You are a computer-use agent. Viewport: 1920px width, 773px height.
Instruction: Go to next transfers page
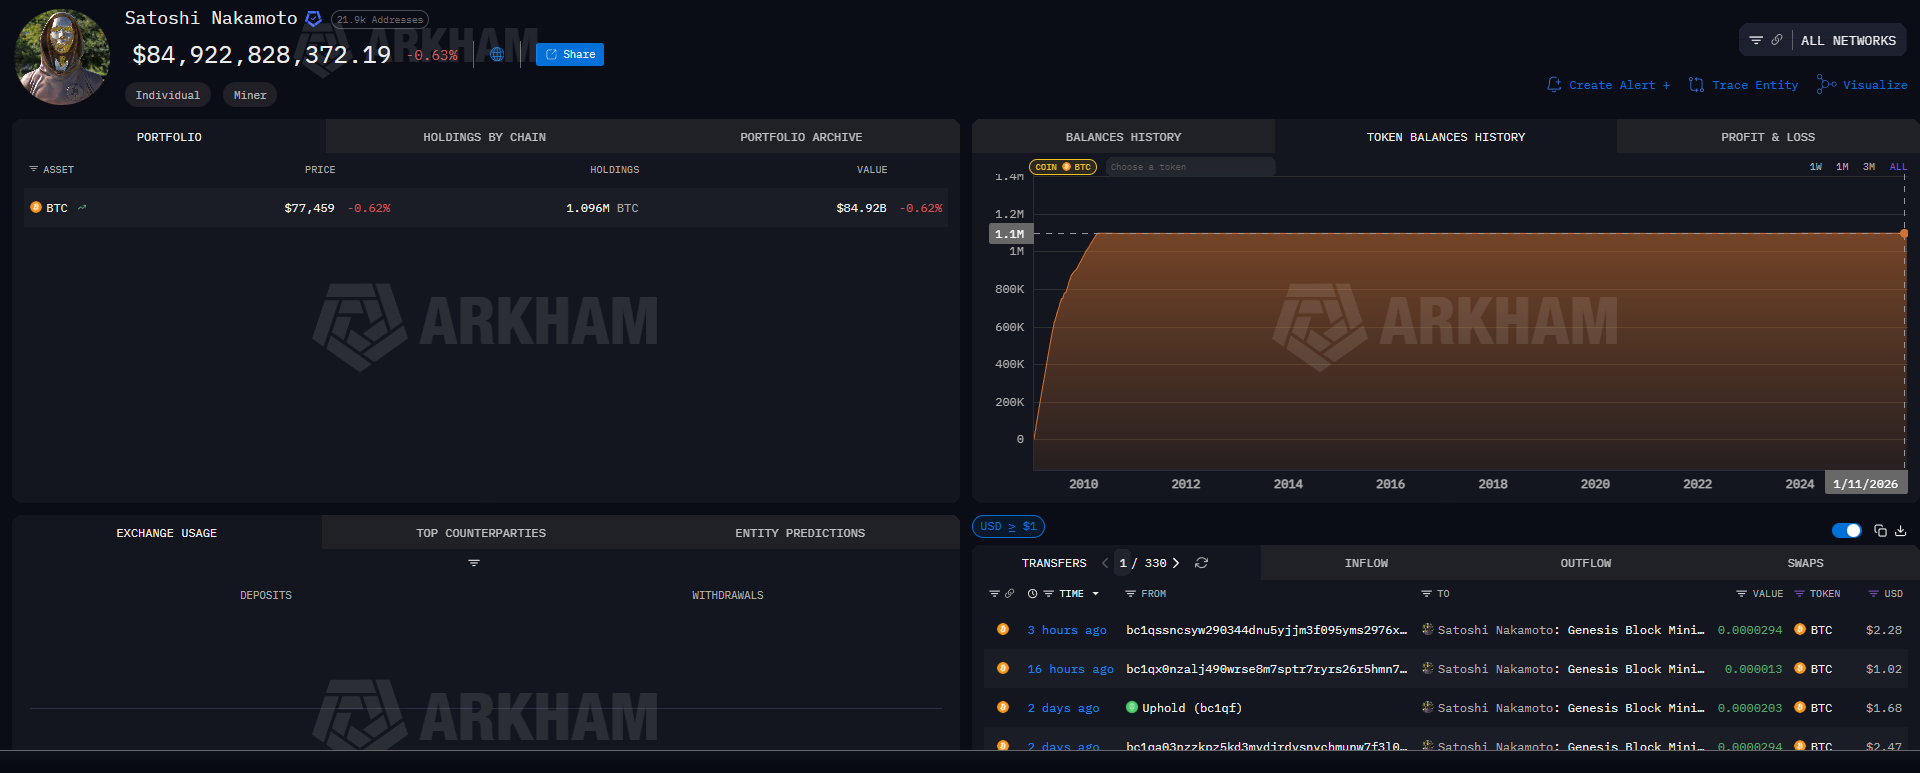[x=1176, y=563]
